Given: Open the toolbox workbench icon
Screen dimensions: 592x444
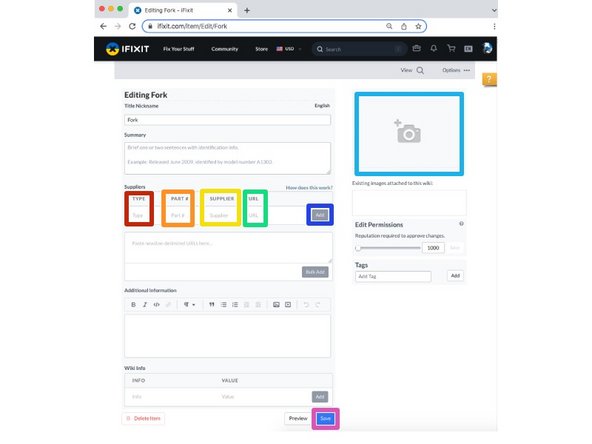Looking at the screenshot, I should [x=416, y=48].
